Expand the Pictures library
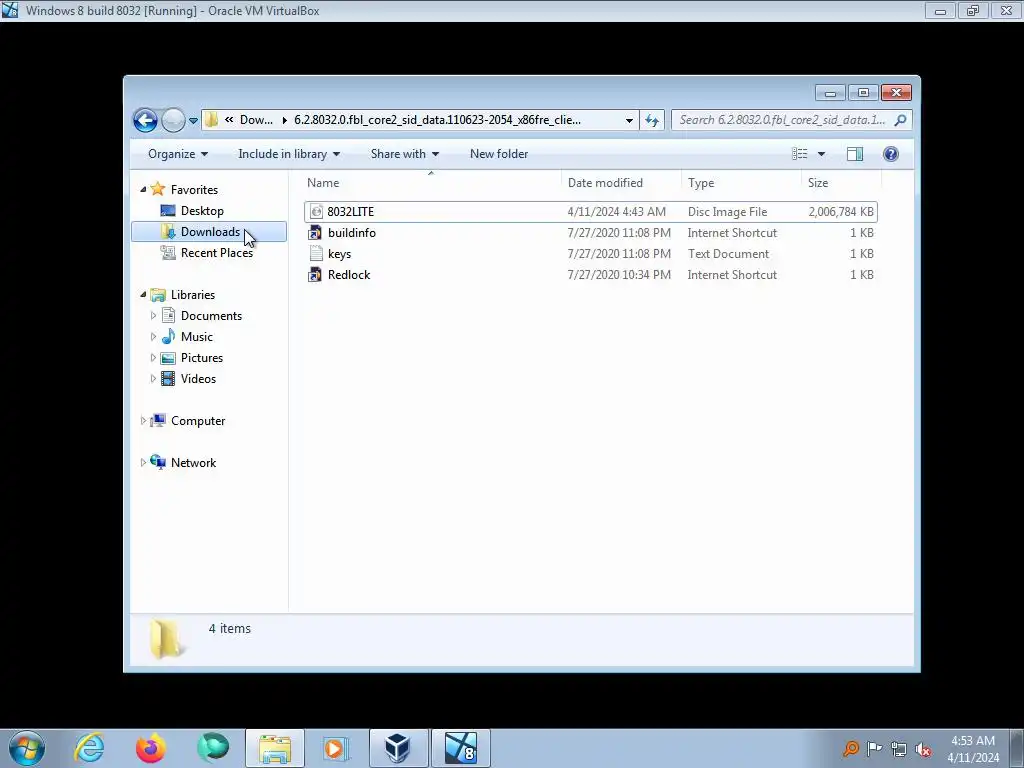Image resolution: width=1024 pixels, height=768 pixels. (153, 358)
